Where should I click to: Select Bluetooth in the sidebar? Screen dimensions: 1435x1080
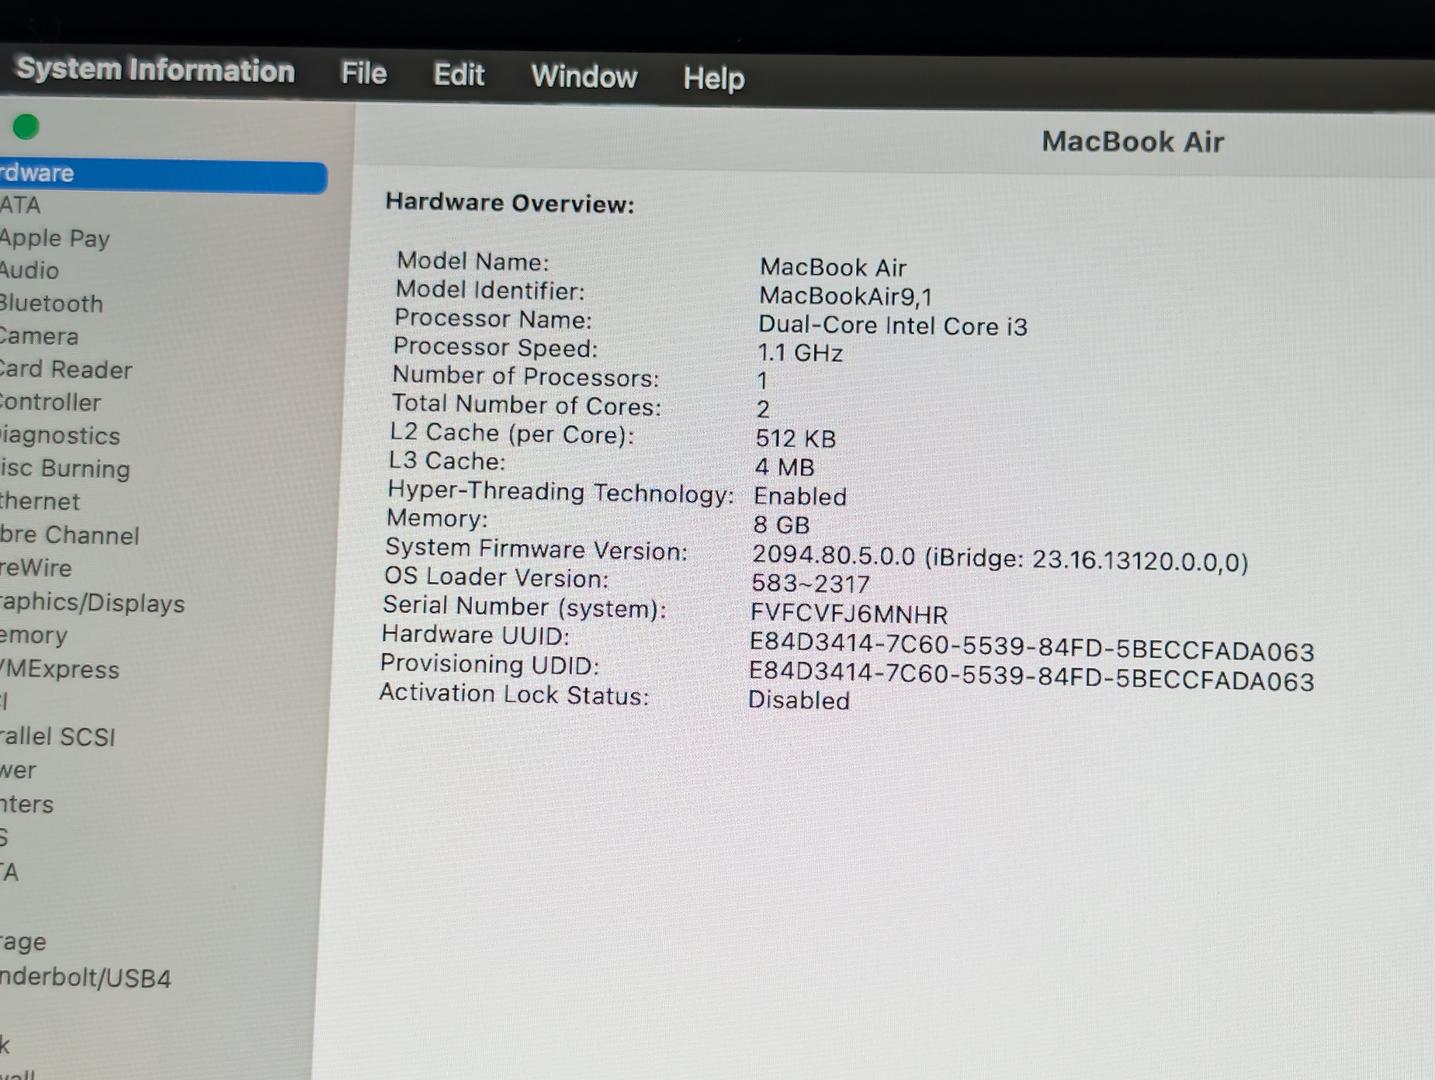click(x=52, y=304)
